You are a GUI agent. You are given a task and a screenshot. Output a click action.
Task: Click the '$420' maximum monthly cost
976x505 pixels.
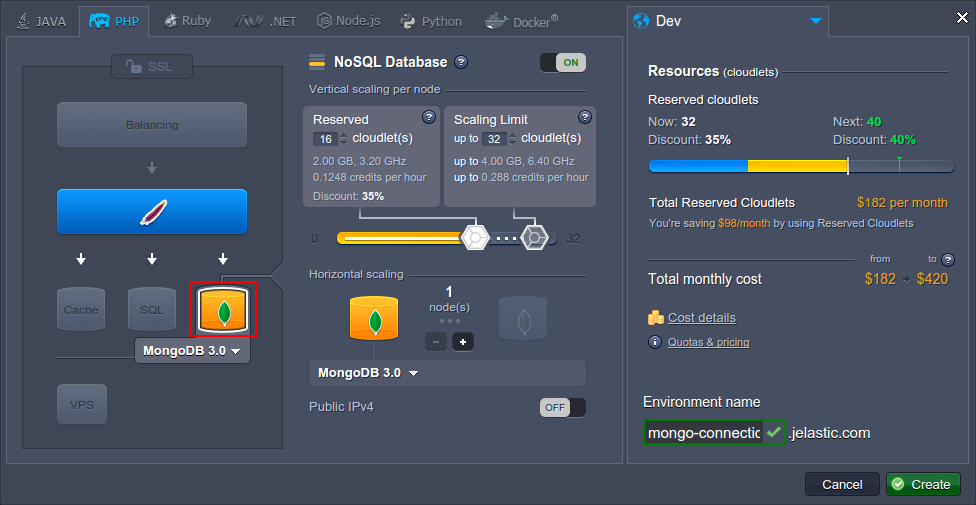click(932, 279)
